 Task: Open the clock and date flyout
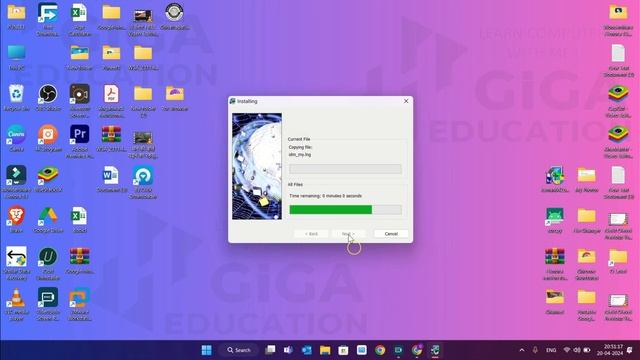(609, 350)
